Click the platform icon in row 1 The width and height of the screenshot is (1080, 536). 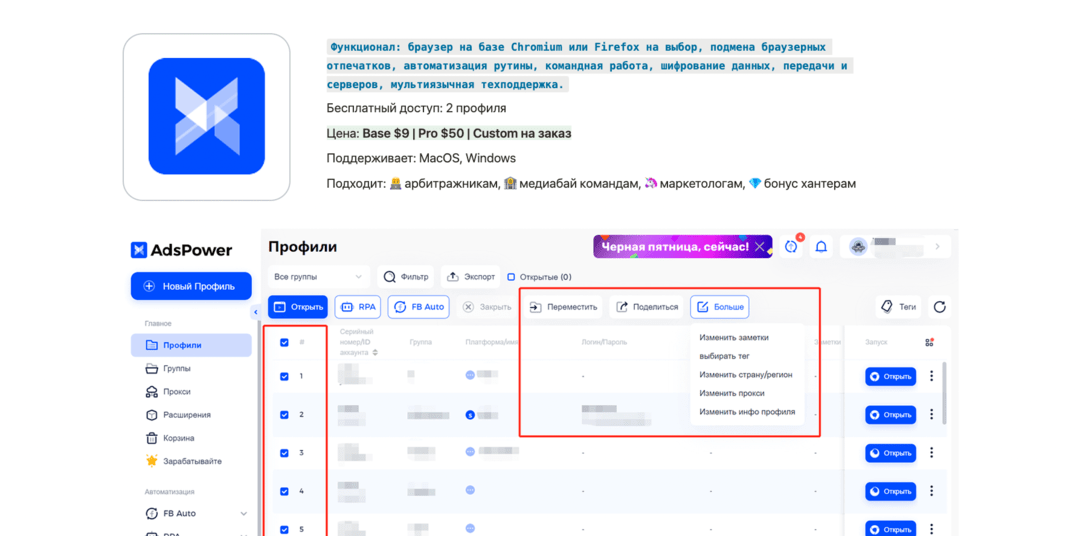[x=470, y=375]
